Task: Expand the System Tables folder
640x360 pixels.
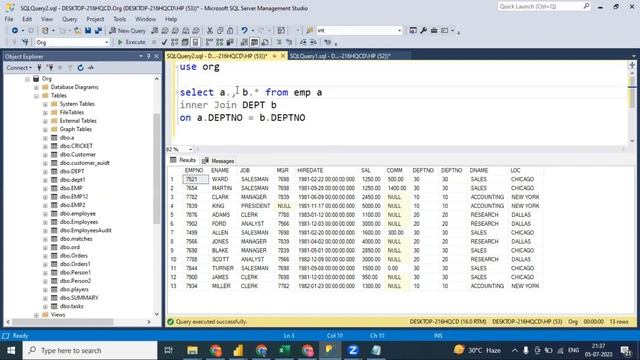Action: tap(45, 104)
